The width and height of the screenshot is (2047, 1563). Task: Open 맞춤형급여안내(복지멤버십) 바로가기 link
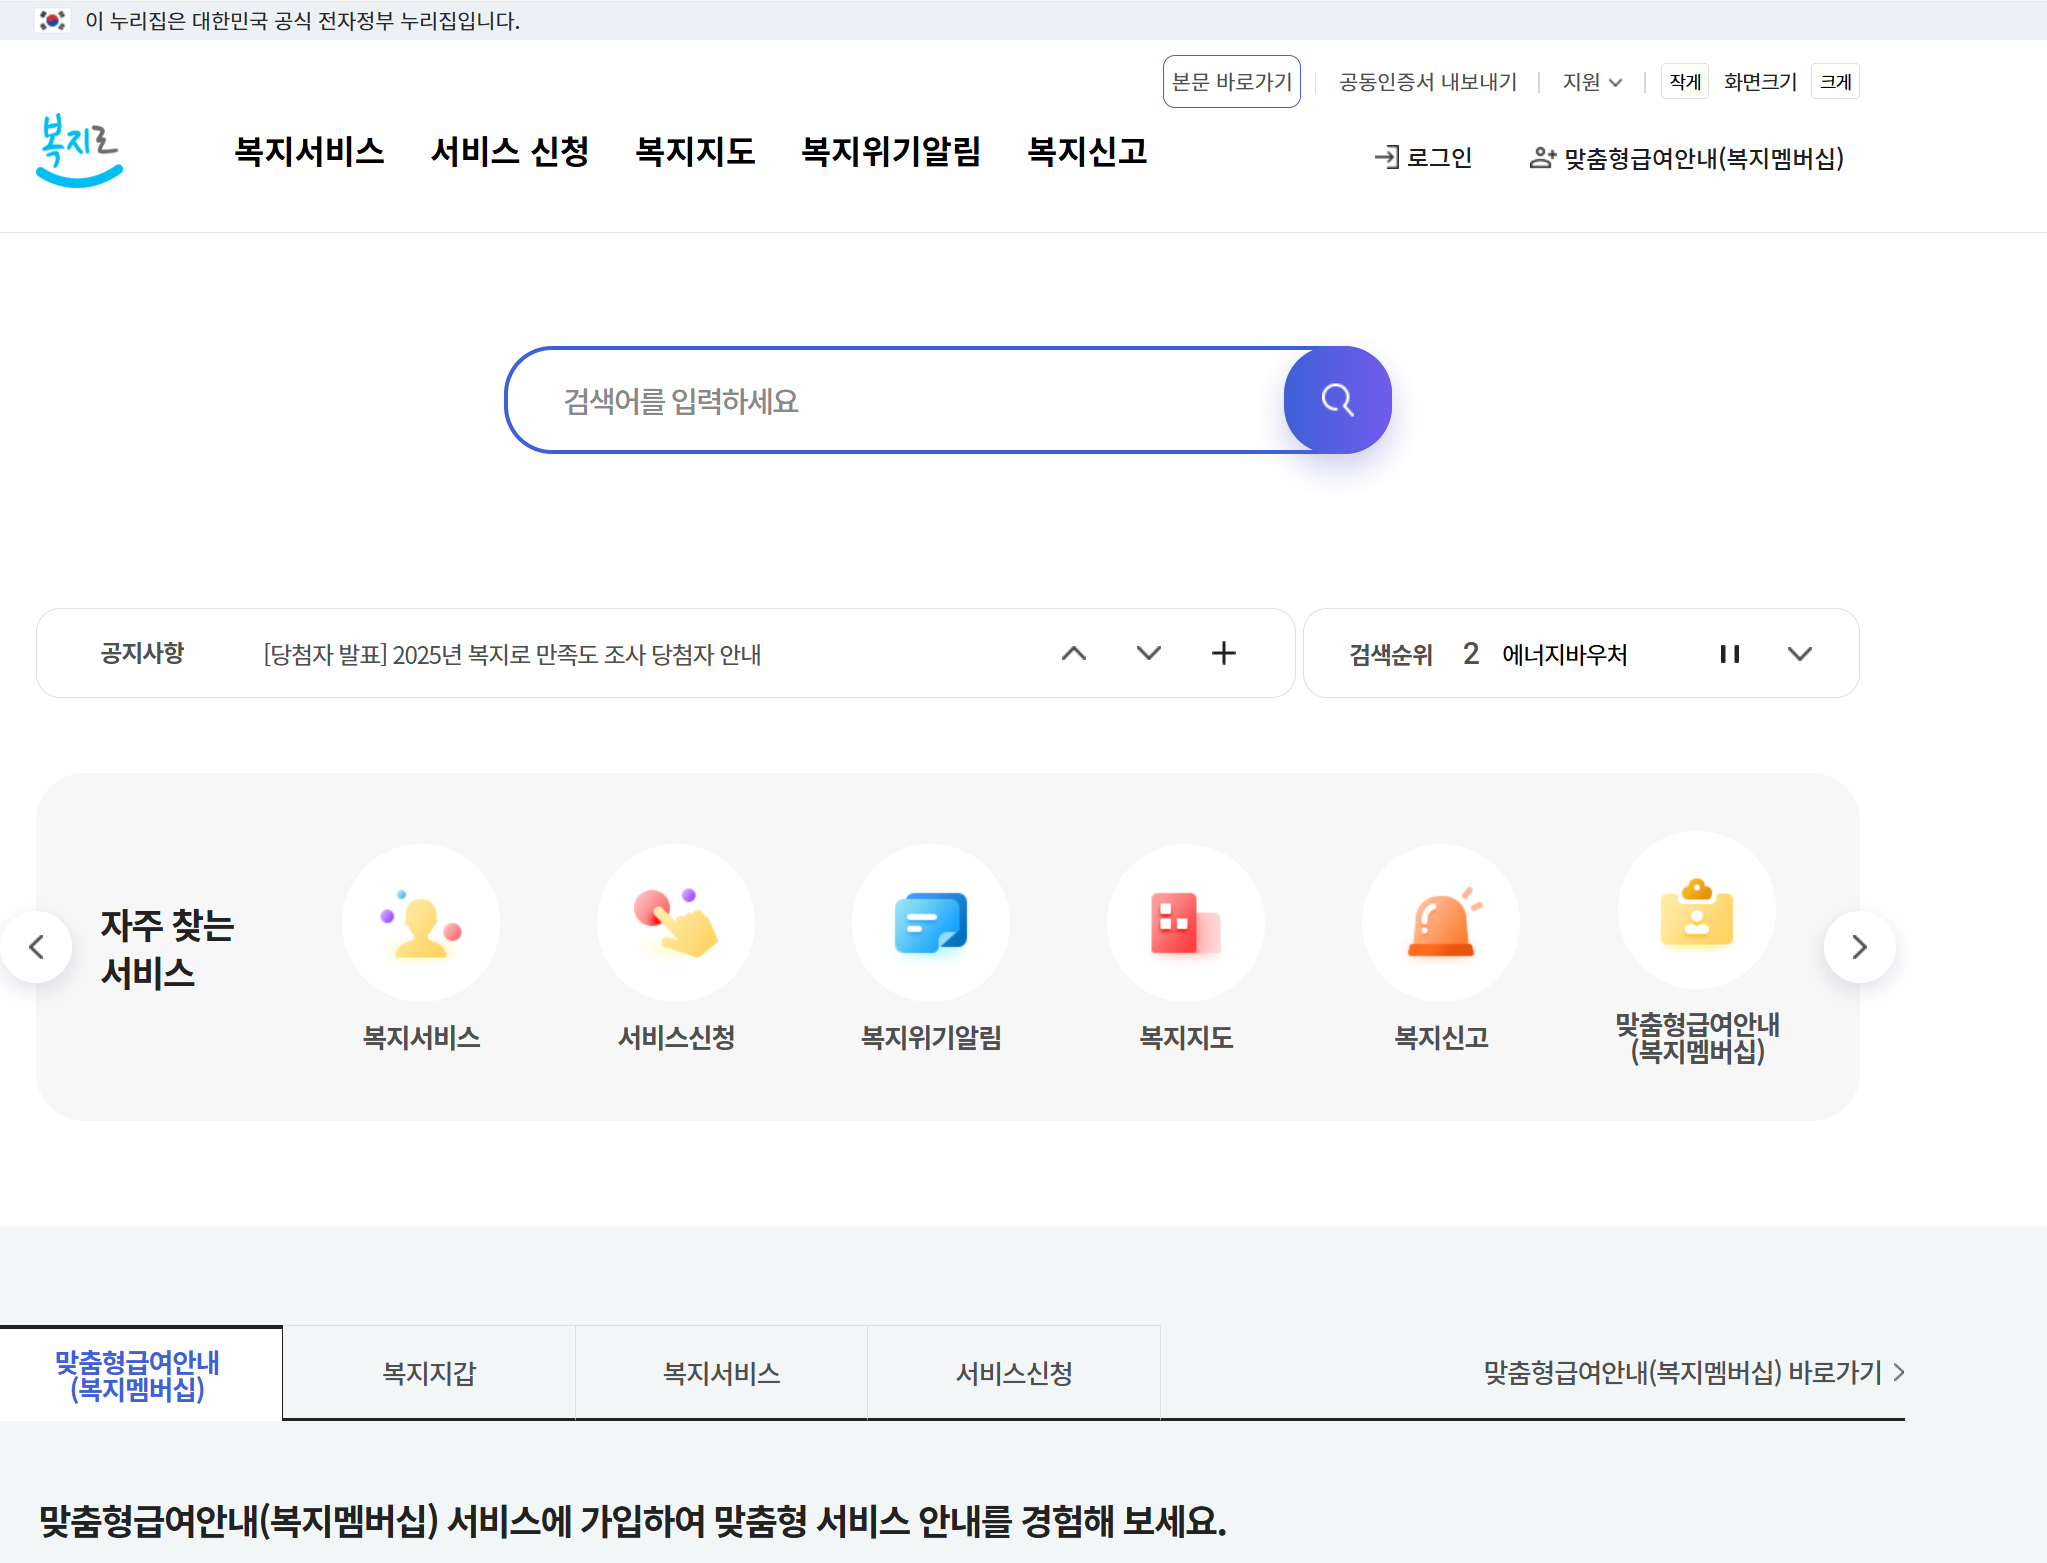pyautogui.click(x=1693, y=1373)
